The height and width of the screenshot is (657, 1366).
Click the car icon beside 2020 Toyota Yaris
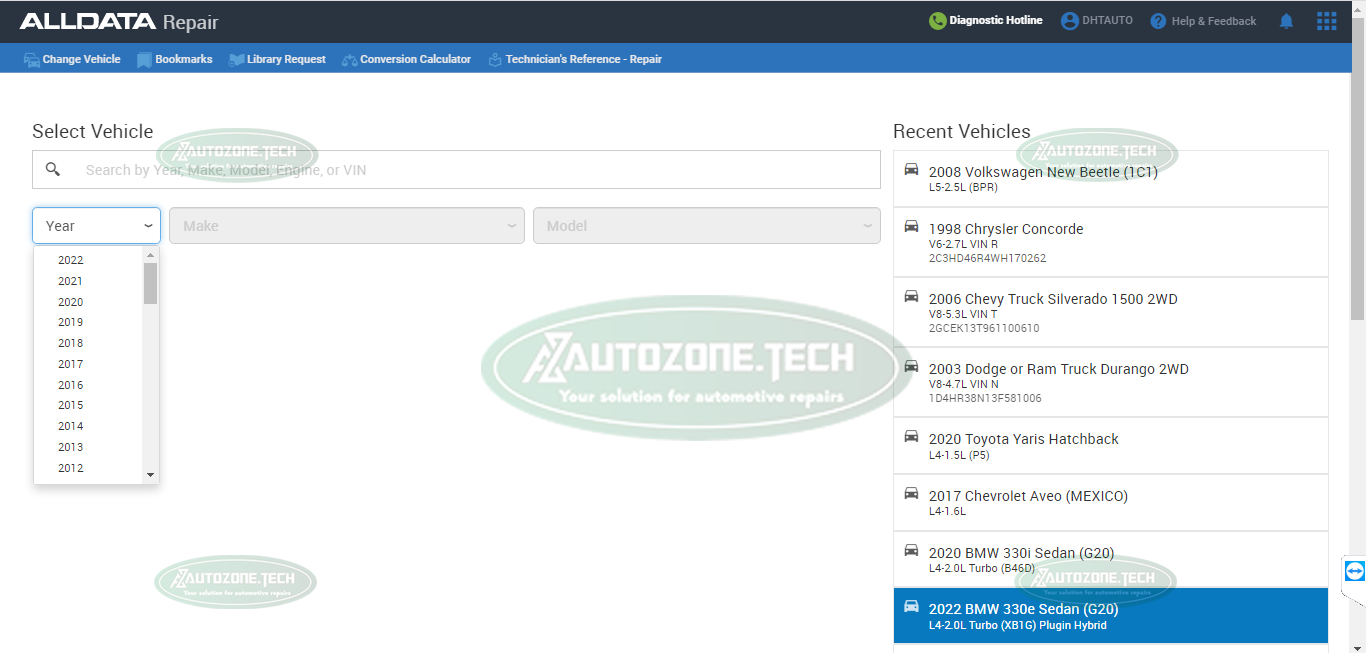911,437
